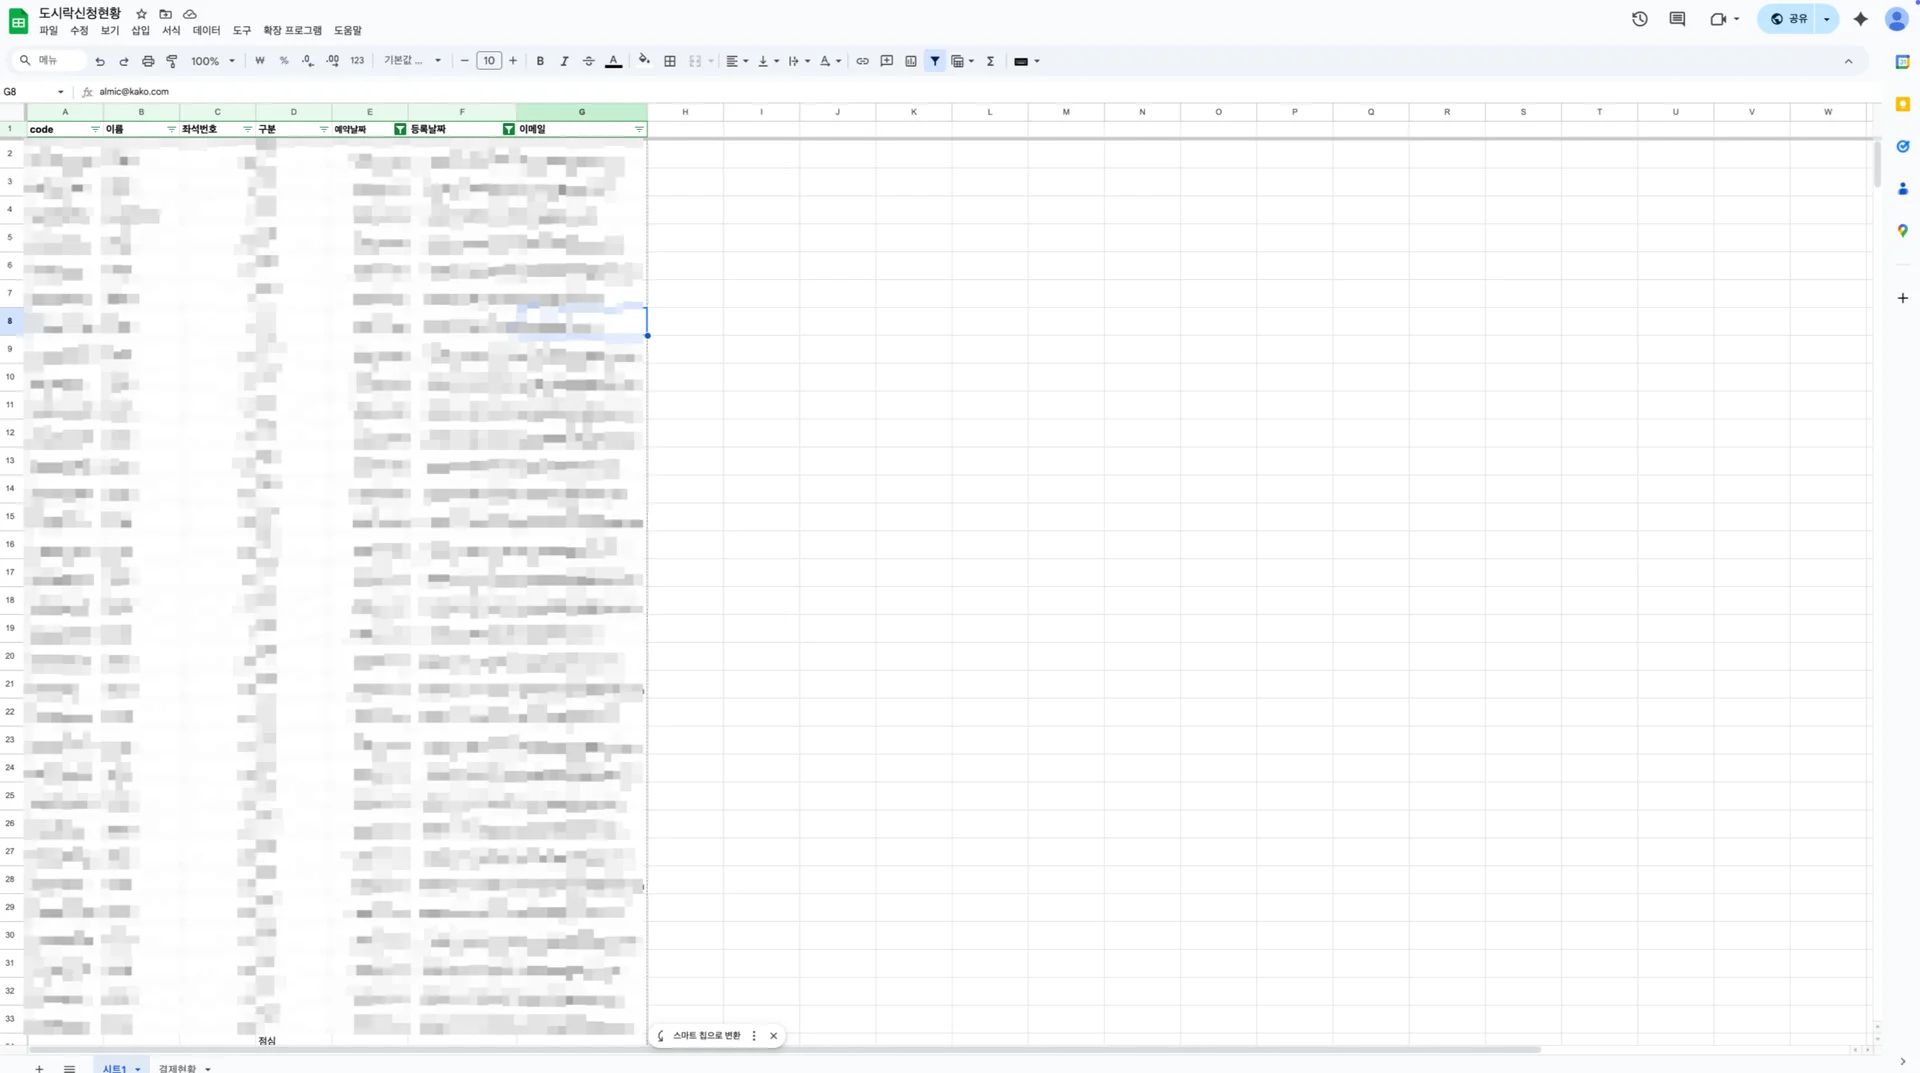Activate the paint format tool
The width and height of the screenshot is (1920, 1073).
tap(172, 61)
